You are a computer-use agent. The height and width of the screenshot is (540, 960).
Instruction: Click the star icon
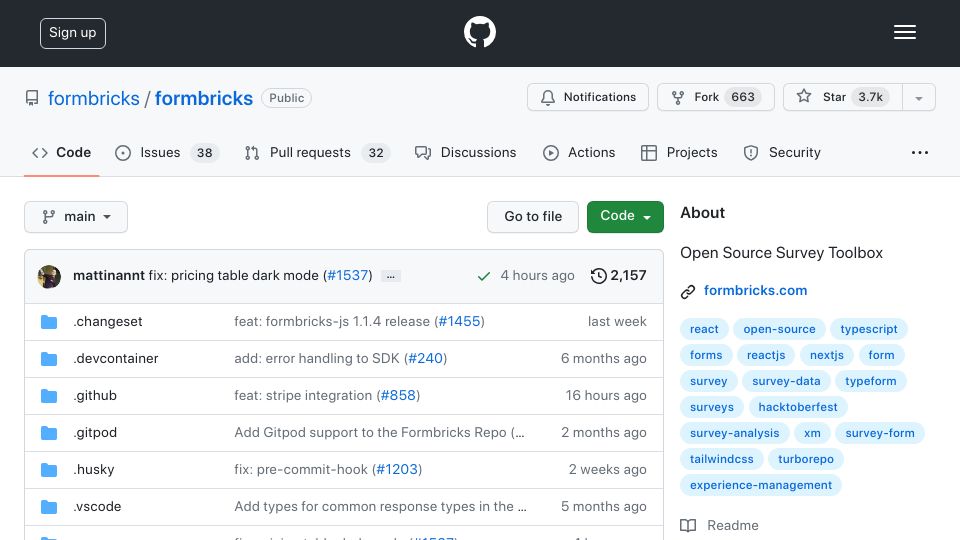[804, 97]
